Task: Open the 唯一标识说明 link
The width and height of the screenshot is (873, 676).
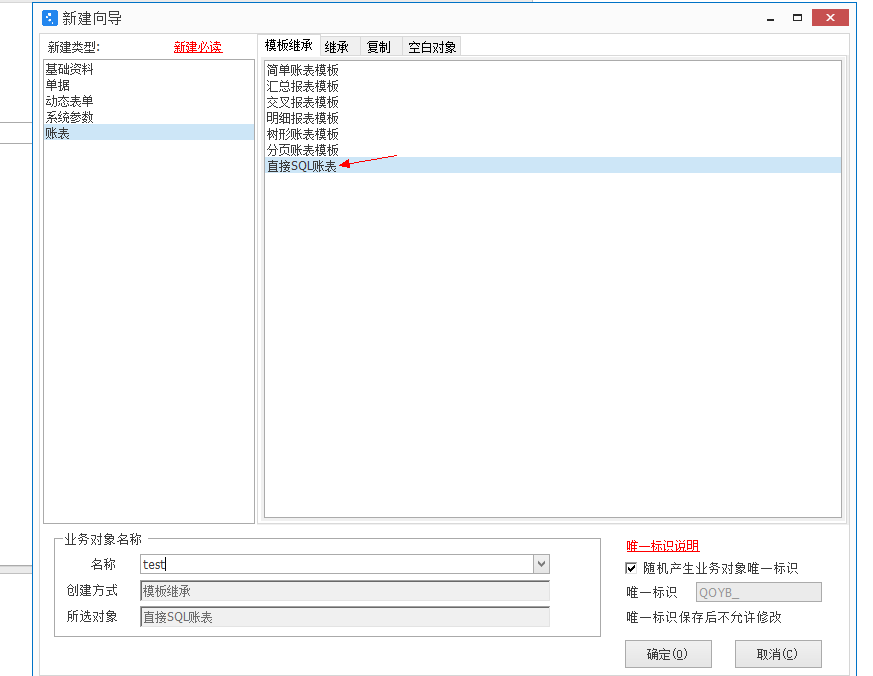Action: [x=662, y=546]
